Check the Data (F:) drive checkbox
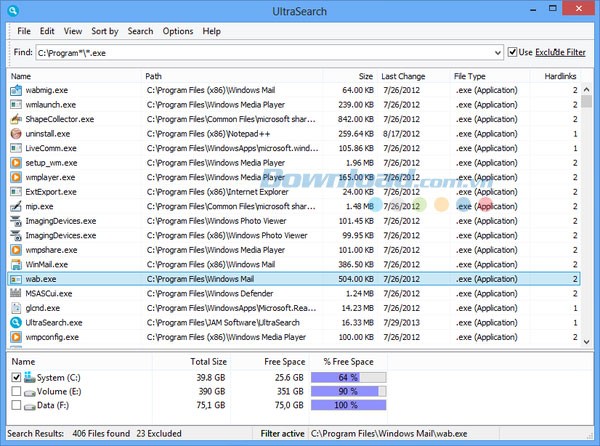 click(x=15, y=408)
